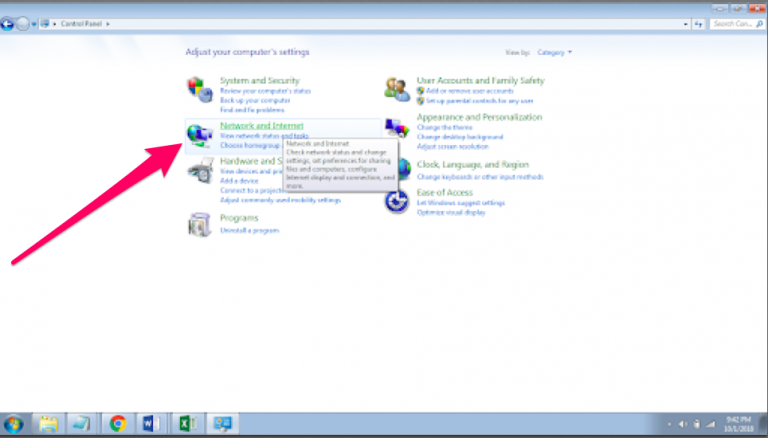Image resolution: width=768 pixels, height=438 pixels.
Task: Open the recent pages dropdown arrow
Action: pyautogui.click(x=34, y=24)
